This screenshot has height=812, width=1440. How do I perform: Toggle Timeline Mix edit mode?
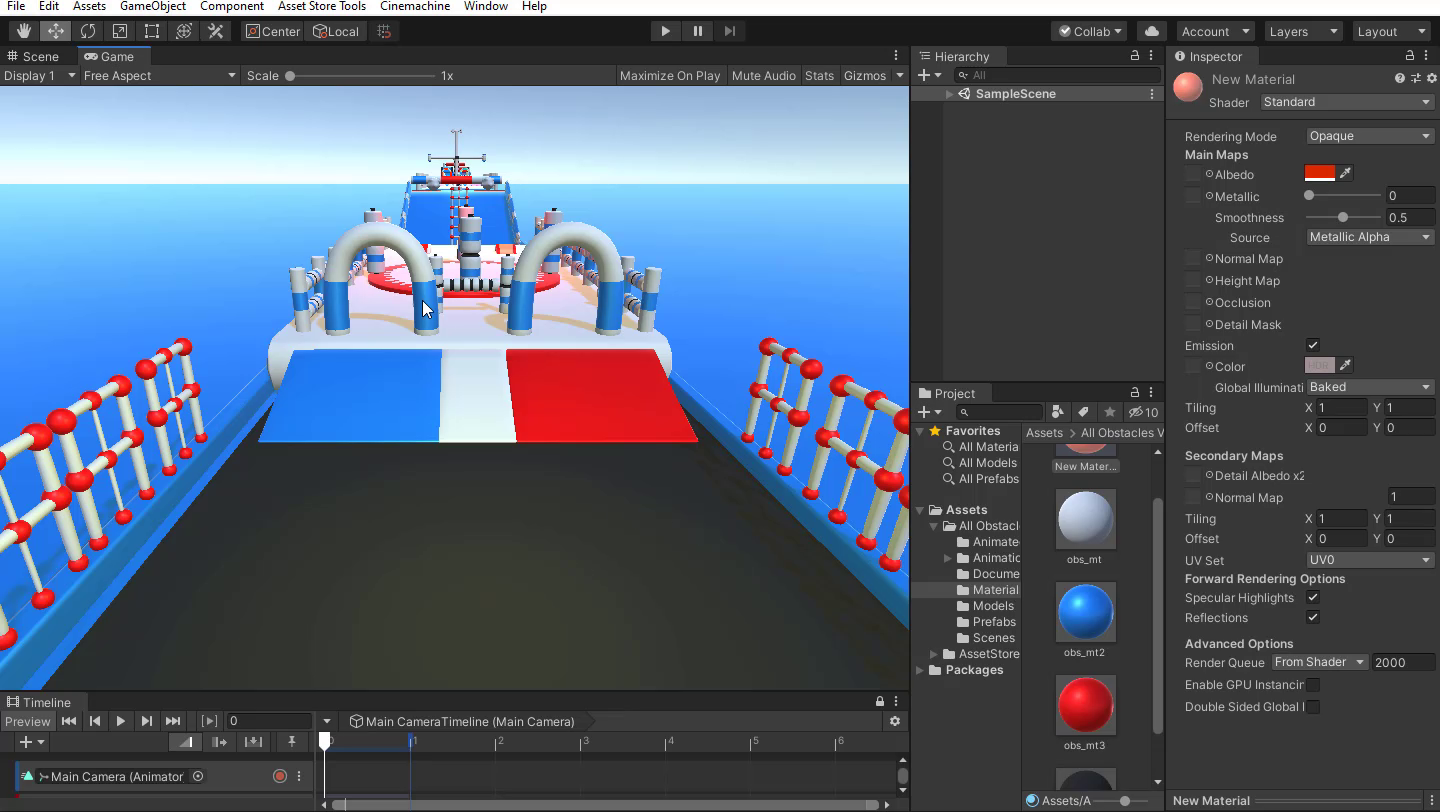click(x=186, y=742)
